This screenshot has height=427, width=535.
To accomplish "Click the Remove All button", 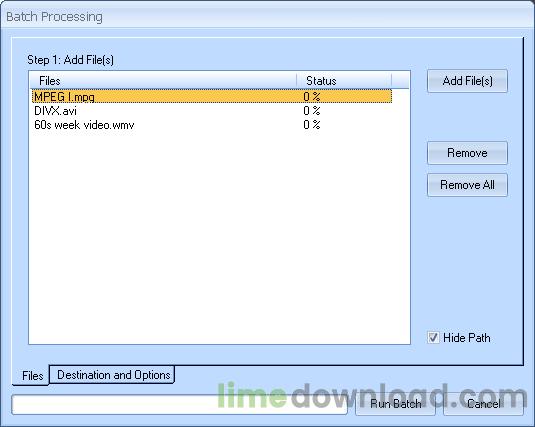I will 467,185.
